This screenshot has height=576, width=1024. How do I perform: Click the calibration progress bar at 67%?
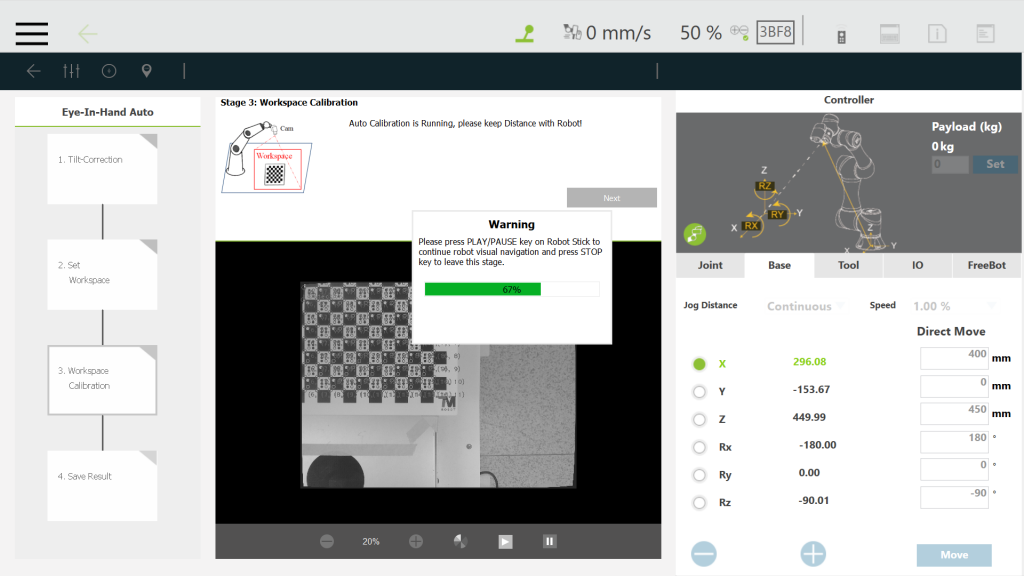click(x=511, y=289)
